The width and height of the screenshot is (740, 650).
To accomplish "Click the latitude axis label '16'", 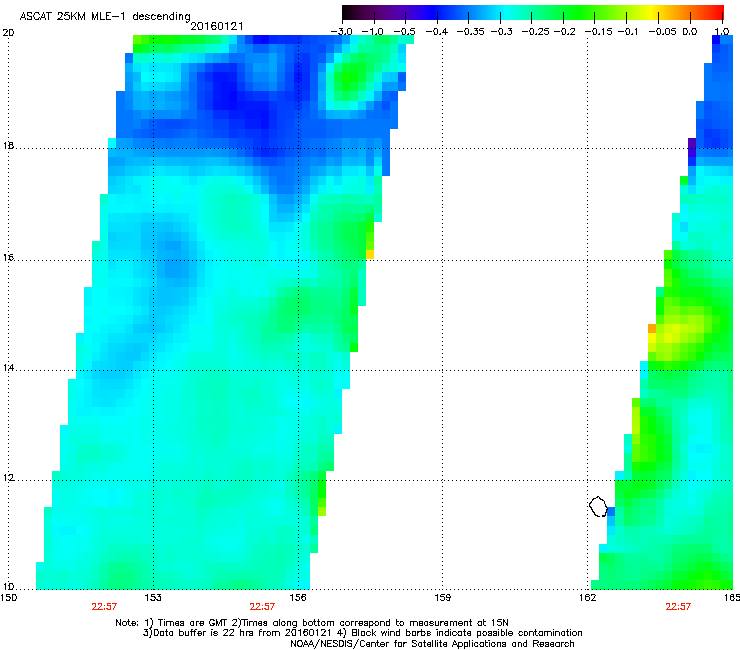I will coord(8,258).
